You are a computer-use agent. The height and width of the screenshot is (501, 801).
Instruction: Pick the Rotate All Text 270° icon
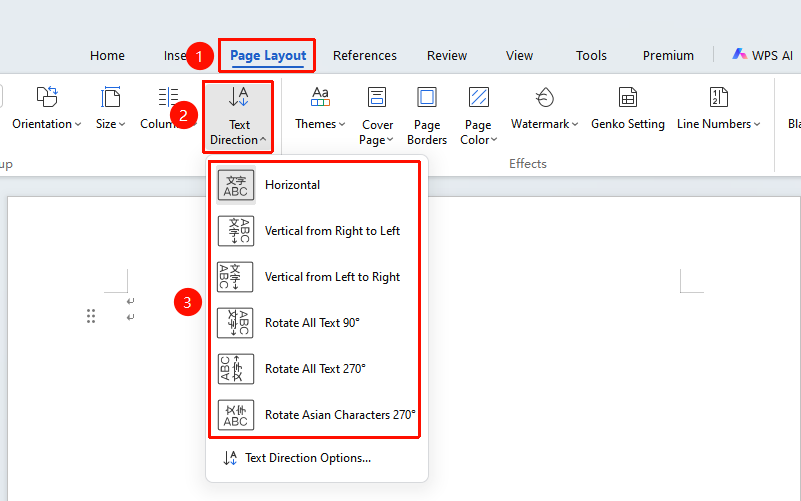[x=235, y=369]
